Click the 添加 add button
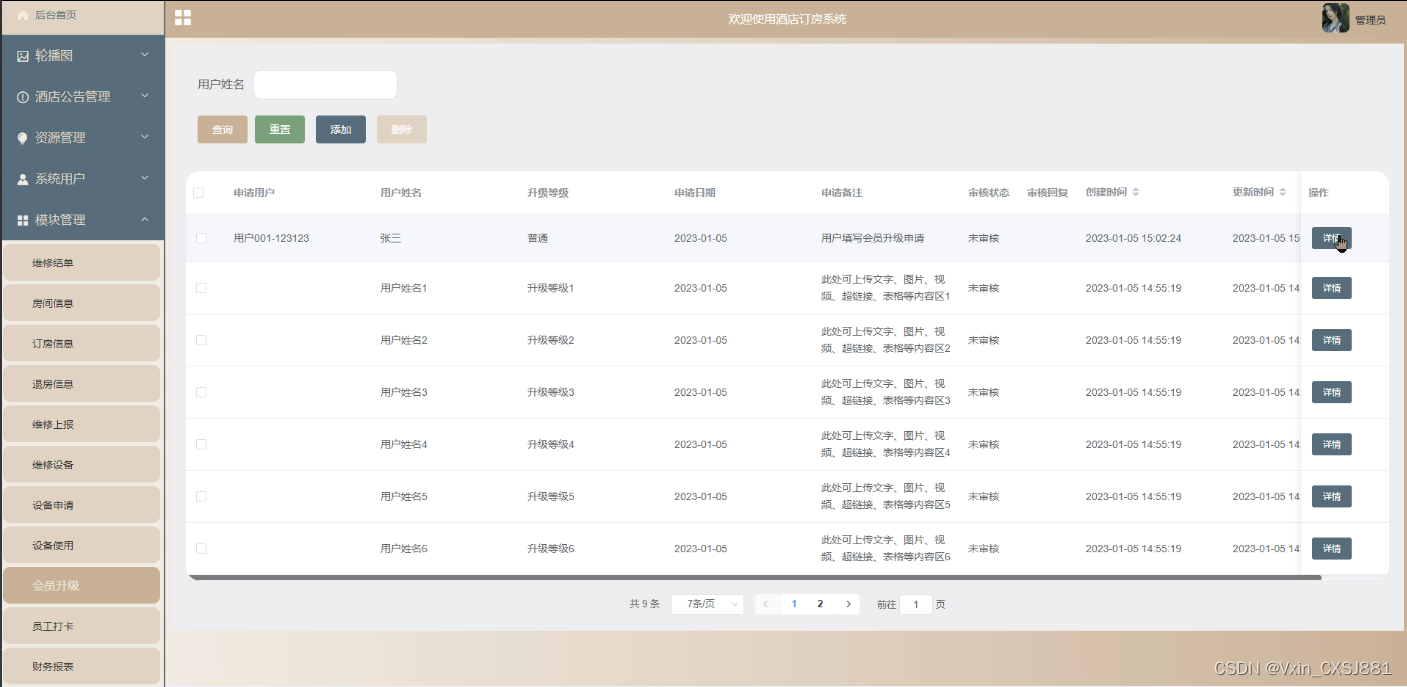The width and height of the screenshot is (1407, 687). 341,130
